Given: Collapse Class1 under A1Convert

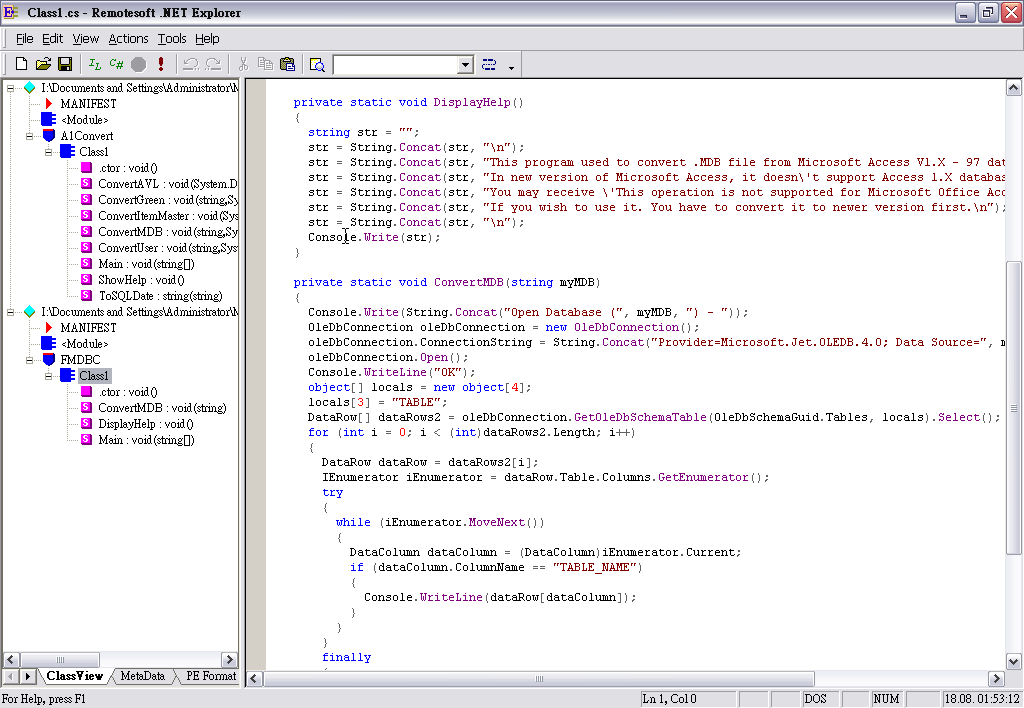Looking at the screenshot, I should (x=48, y=152).
